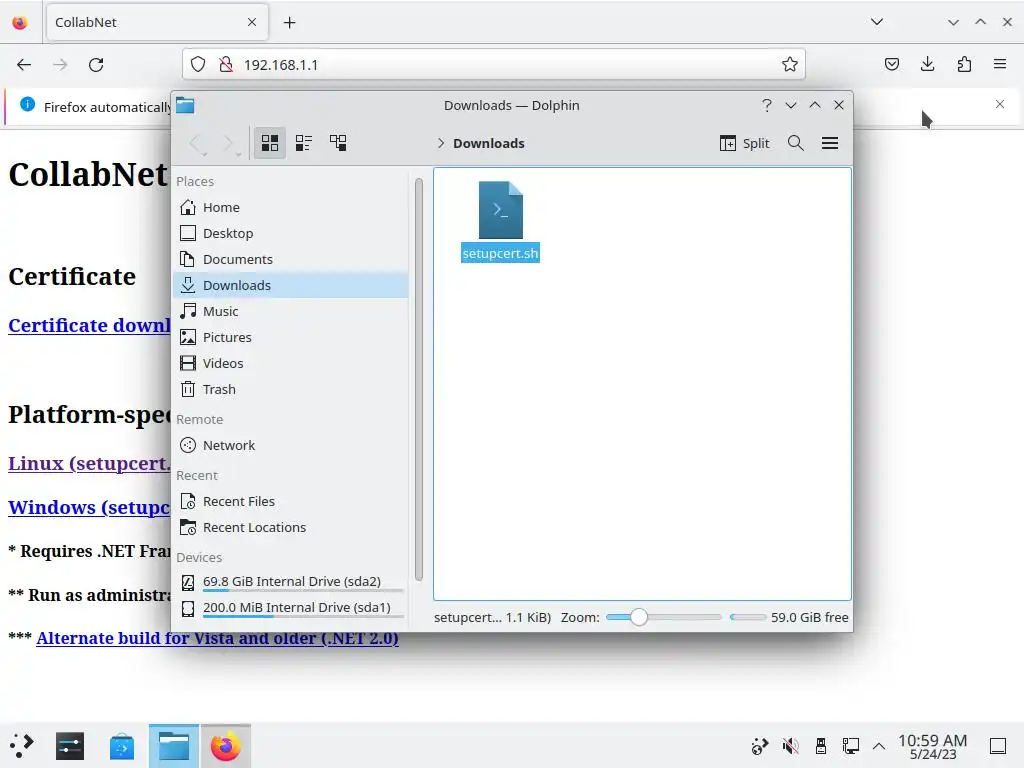Open Recent Files in the sidebar

coord(291,502)
